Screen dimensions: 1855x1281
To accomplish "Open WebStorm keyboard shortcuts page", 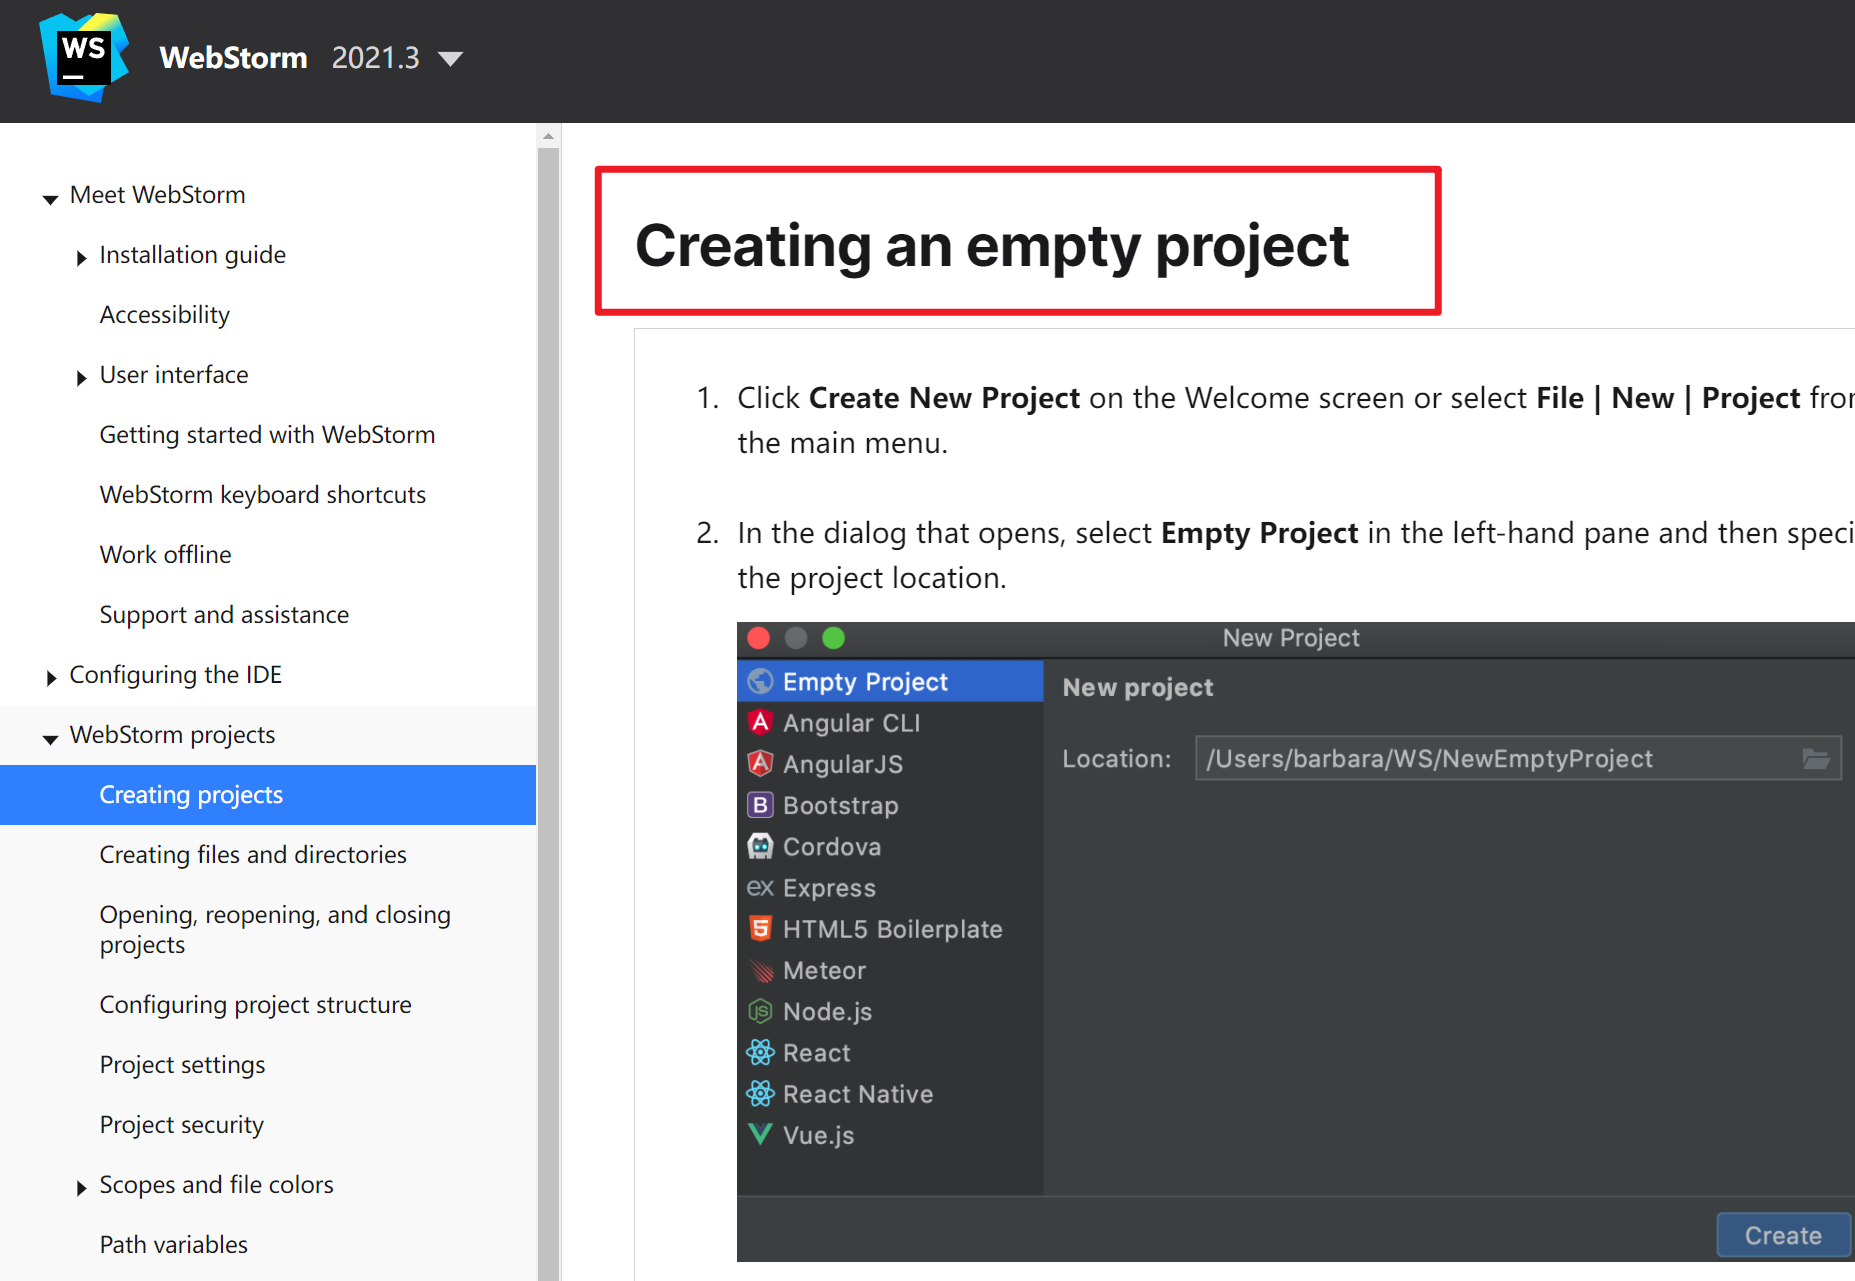I will click(263, 495).
